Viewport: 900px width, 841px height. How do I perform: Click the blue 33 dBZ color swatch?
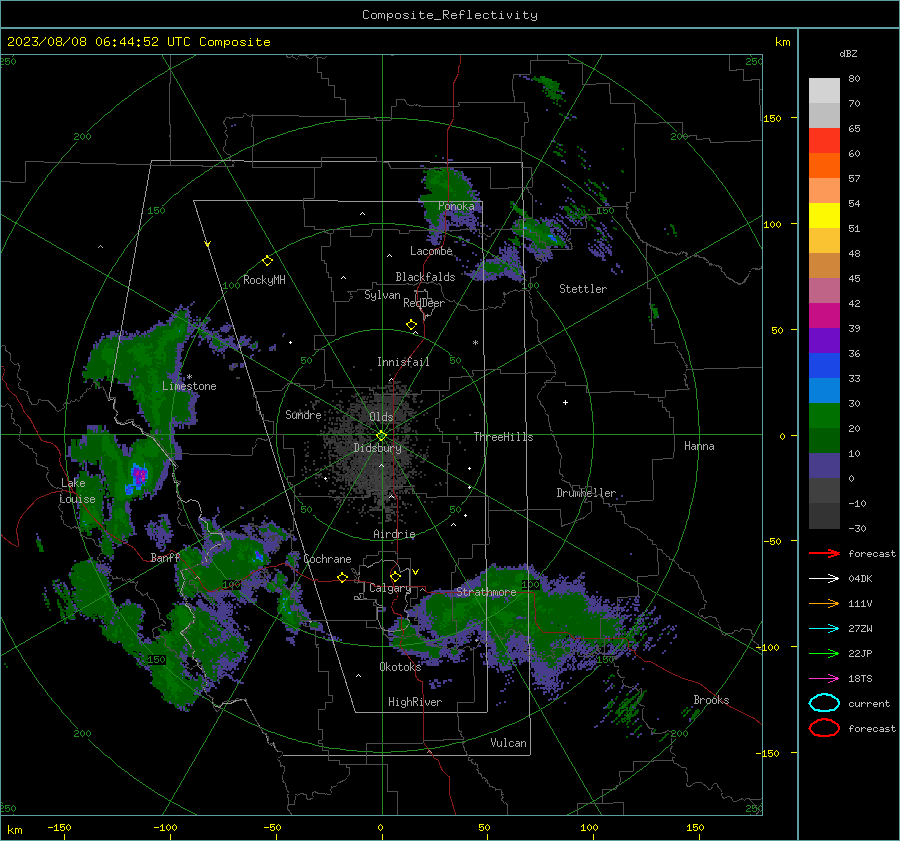(824, 366)
